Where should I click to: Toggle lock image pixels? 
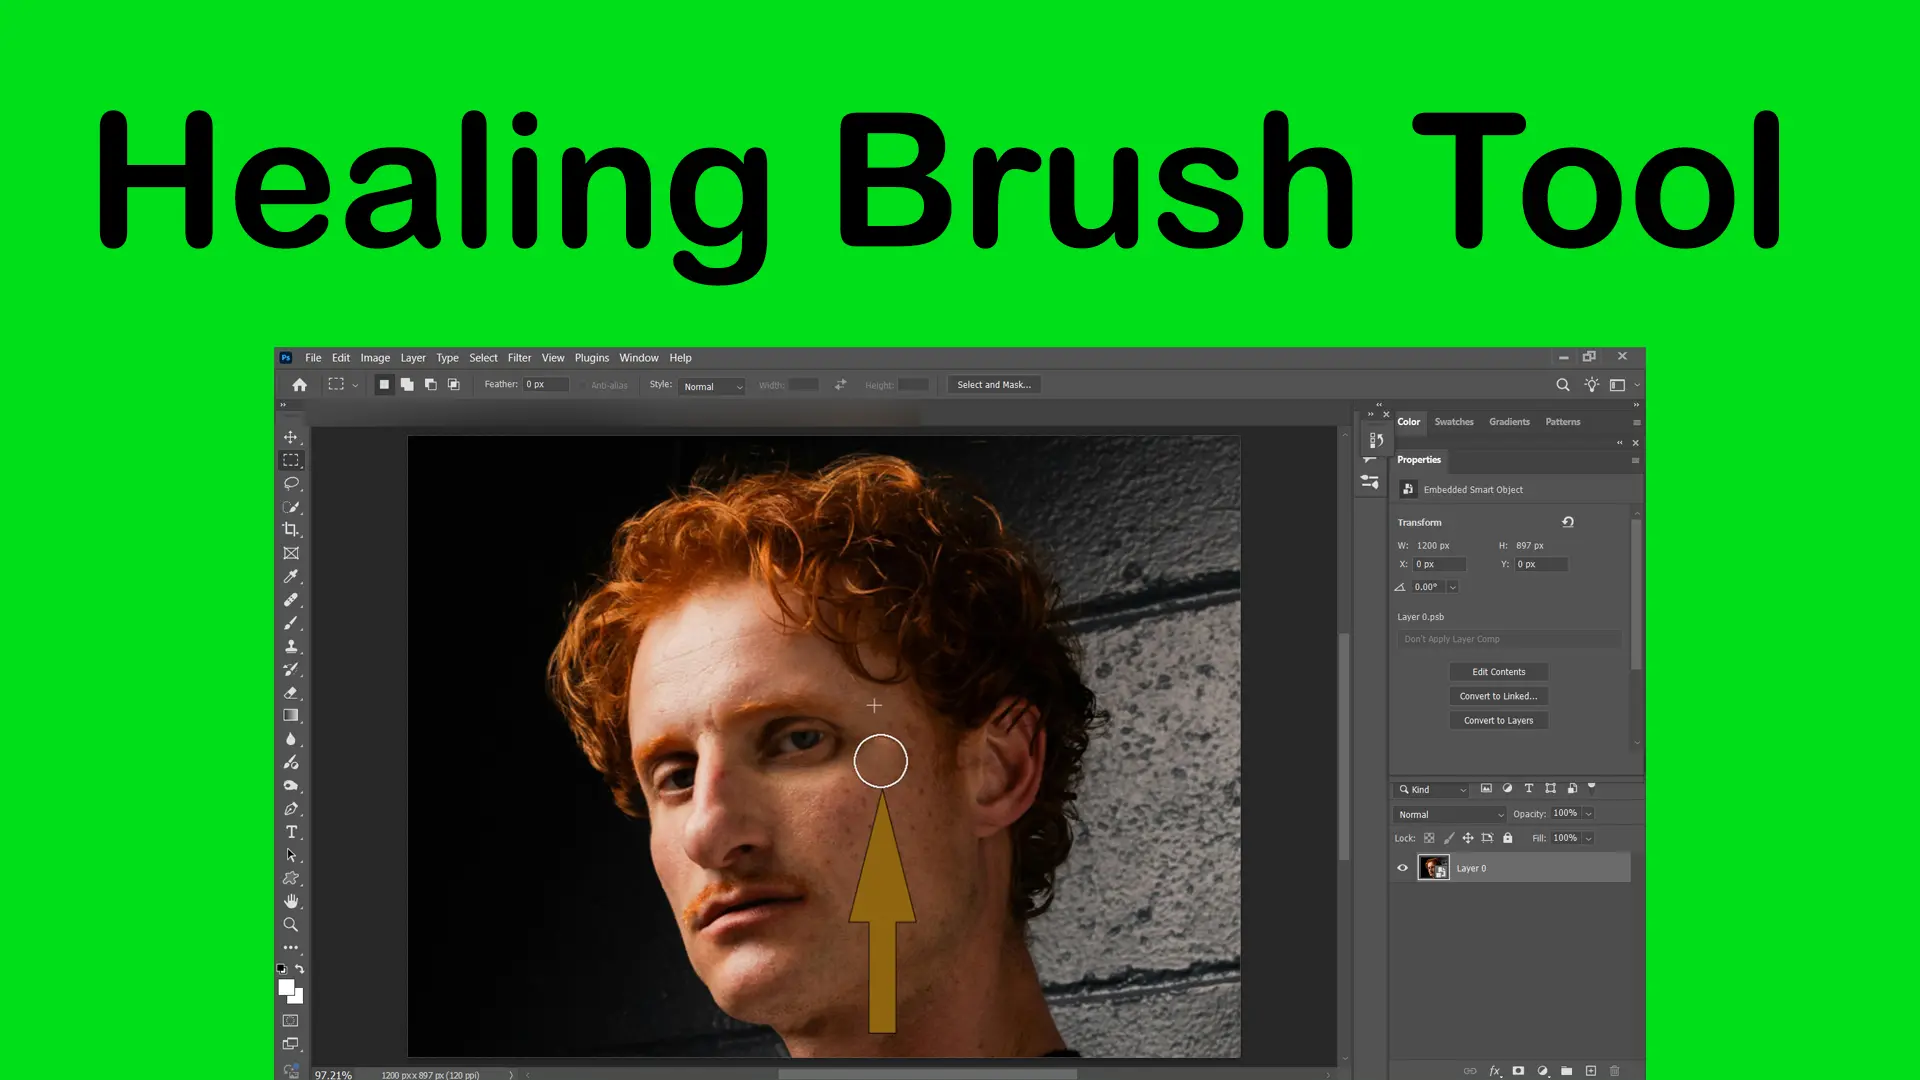point(1449,839)
